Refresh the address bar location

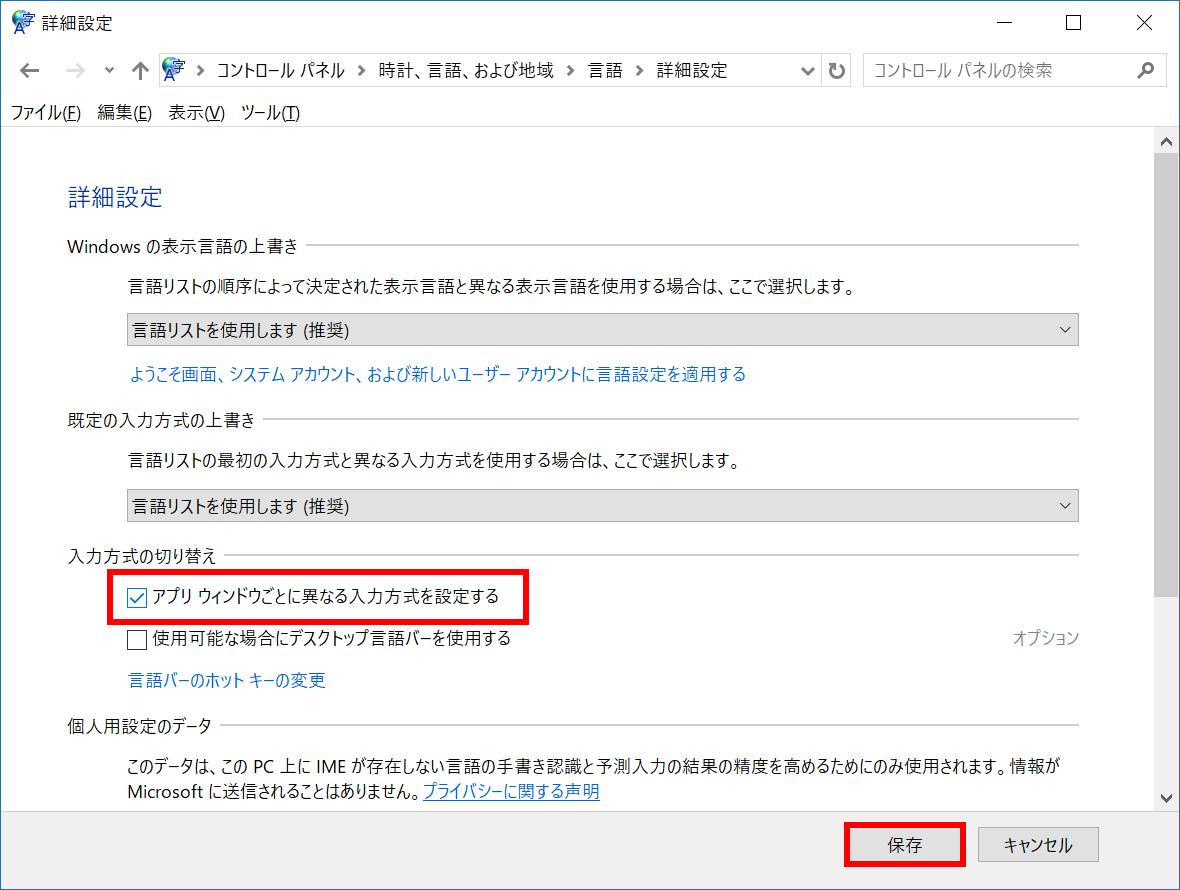pyautogui.click(x=837, y=71)
